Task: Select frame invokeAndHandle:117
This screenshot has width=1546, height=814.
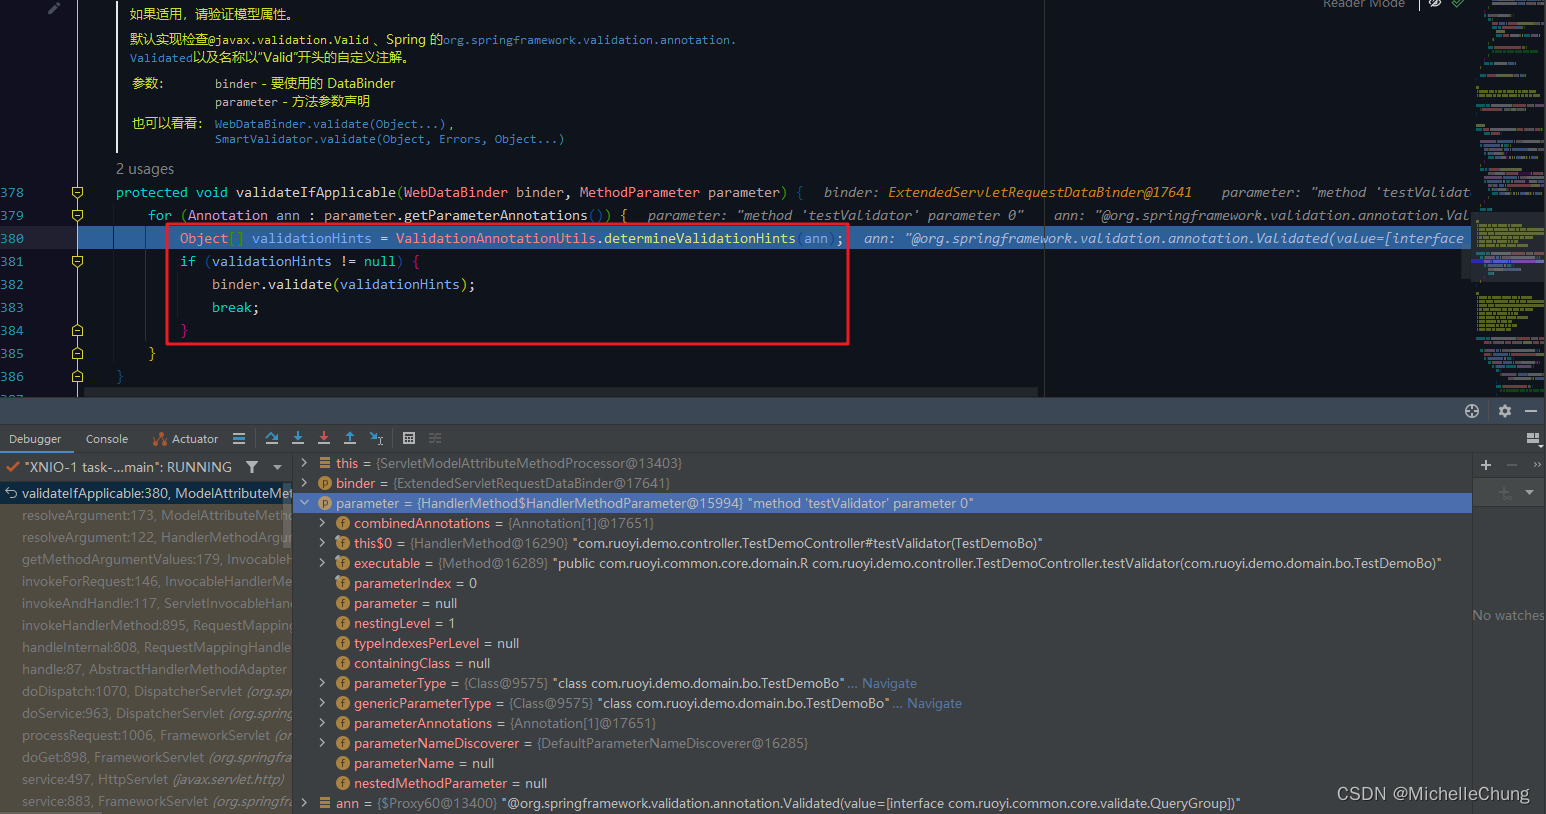Action: 146,603
